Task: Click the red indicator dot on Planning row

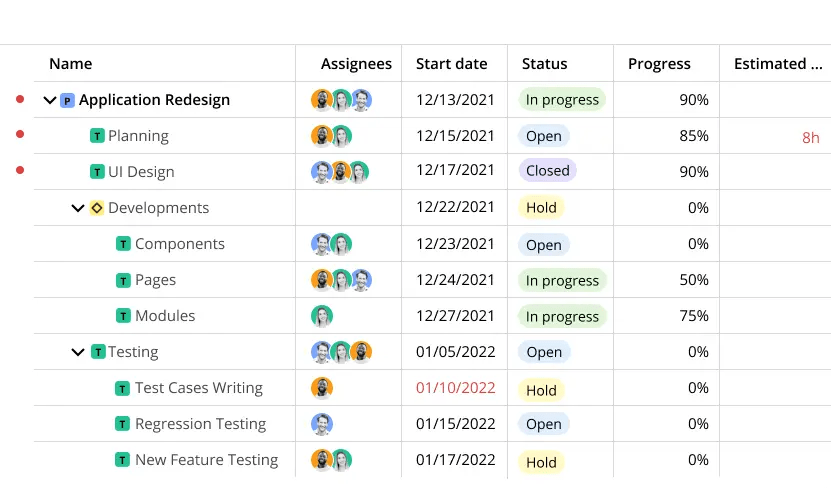Action: [x=20, y=135]
